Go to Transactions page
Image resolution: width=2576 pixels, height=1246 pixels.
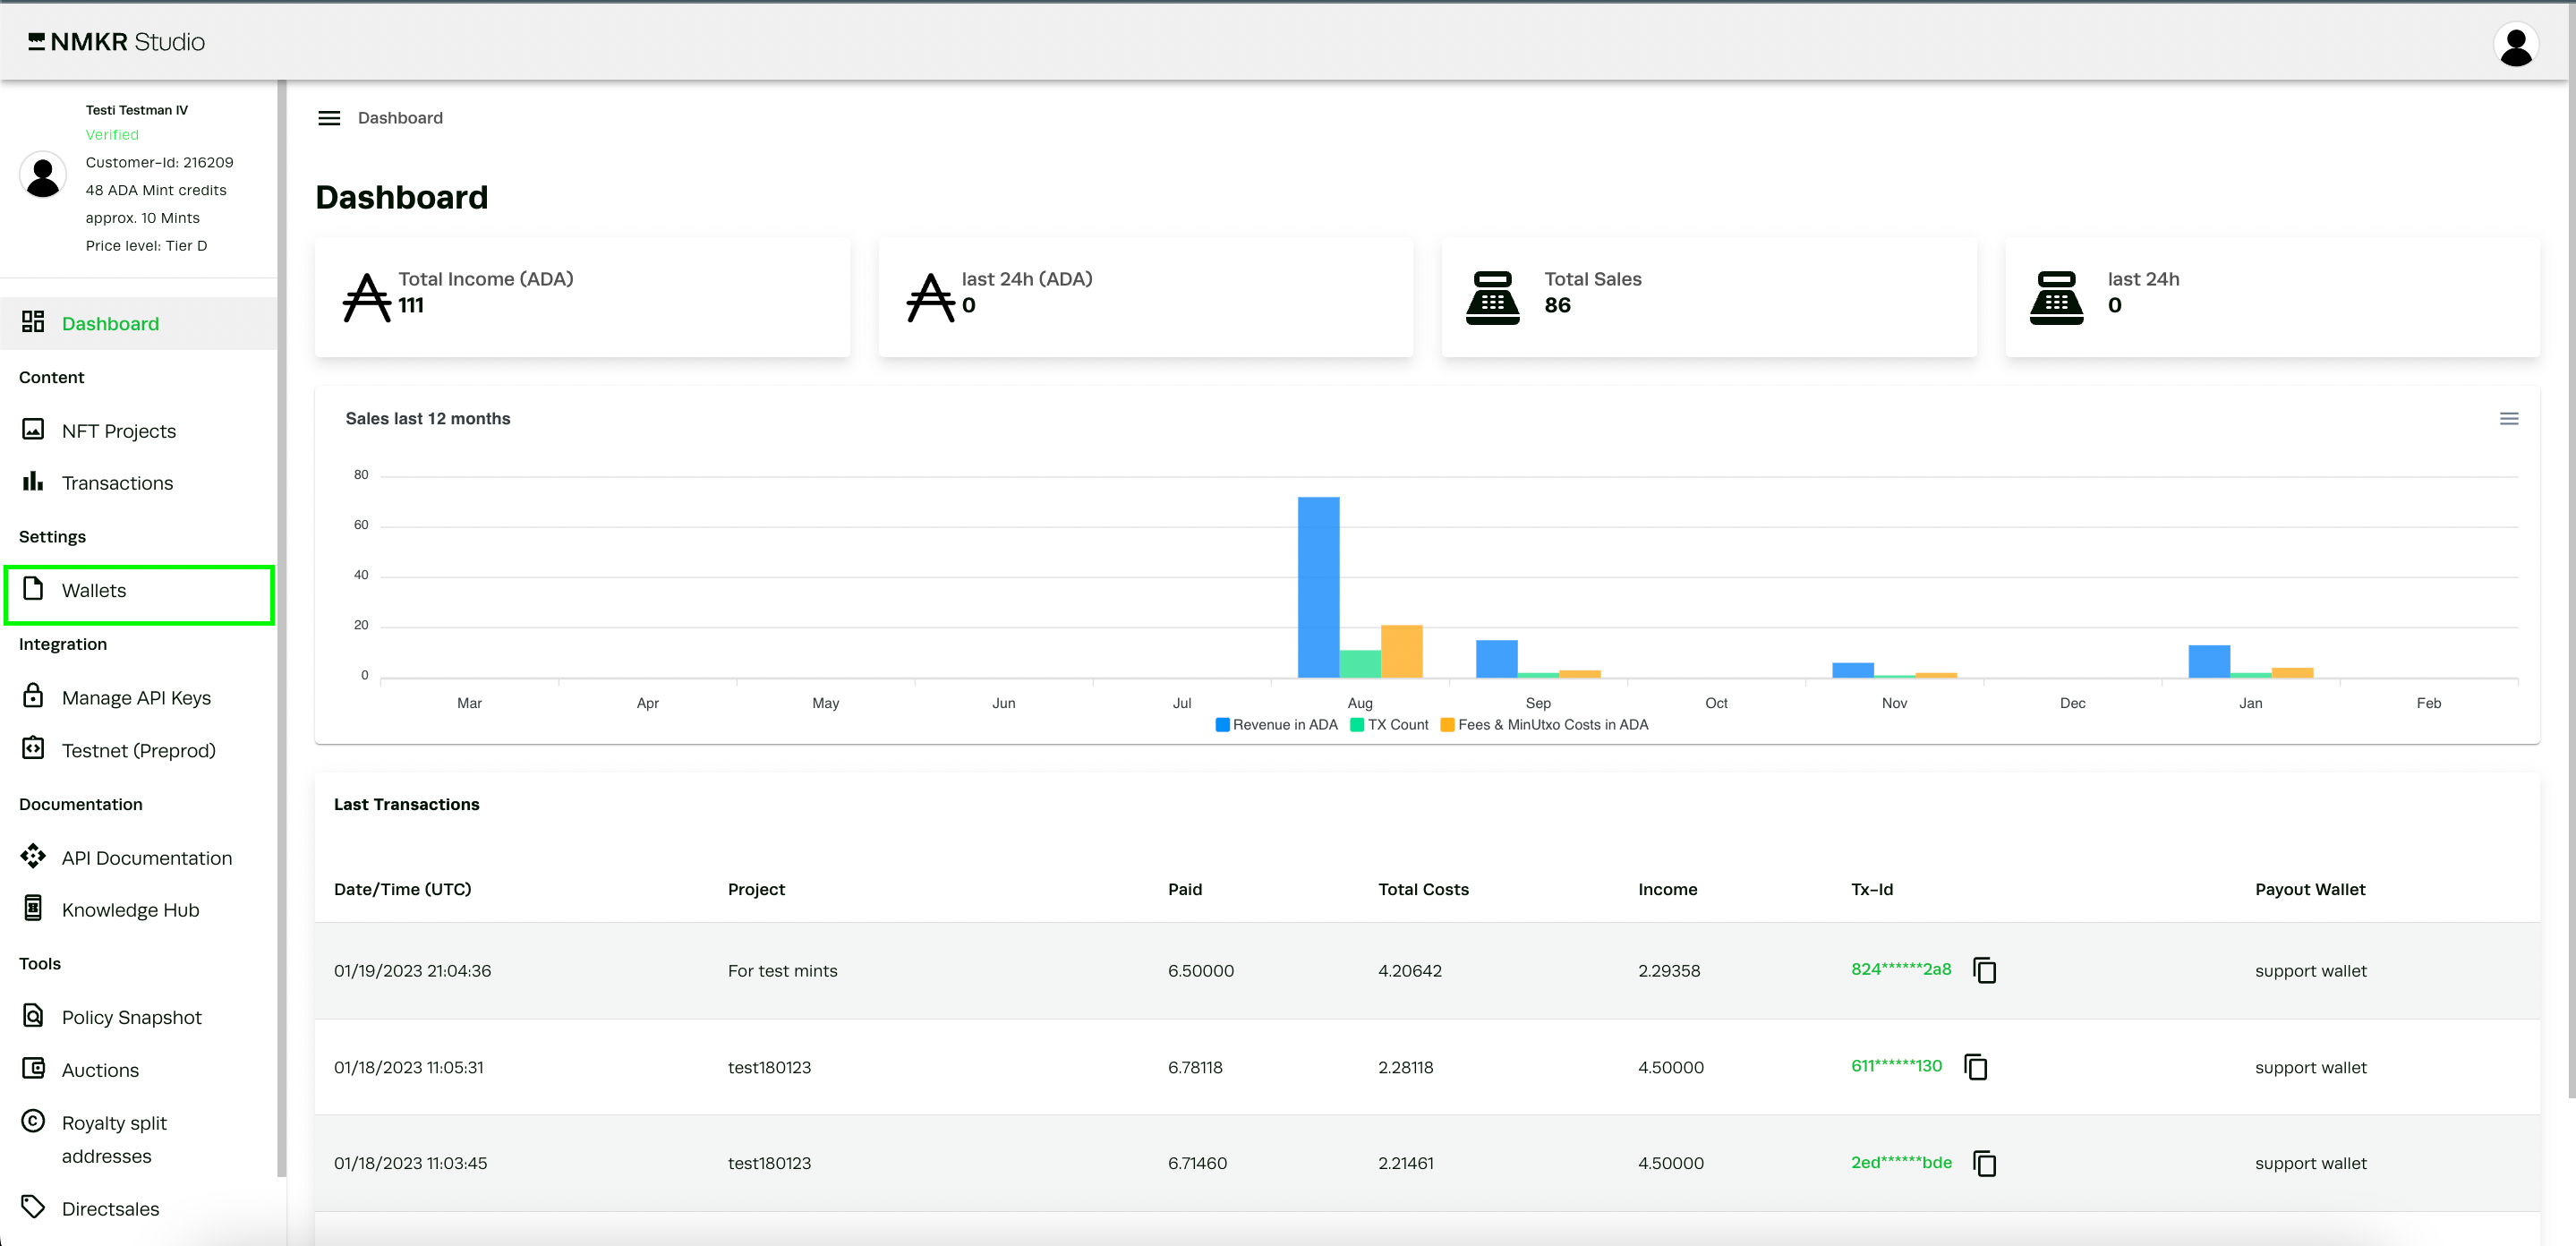tap(117, 483)
